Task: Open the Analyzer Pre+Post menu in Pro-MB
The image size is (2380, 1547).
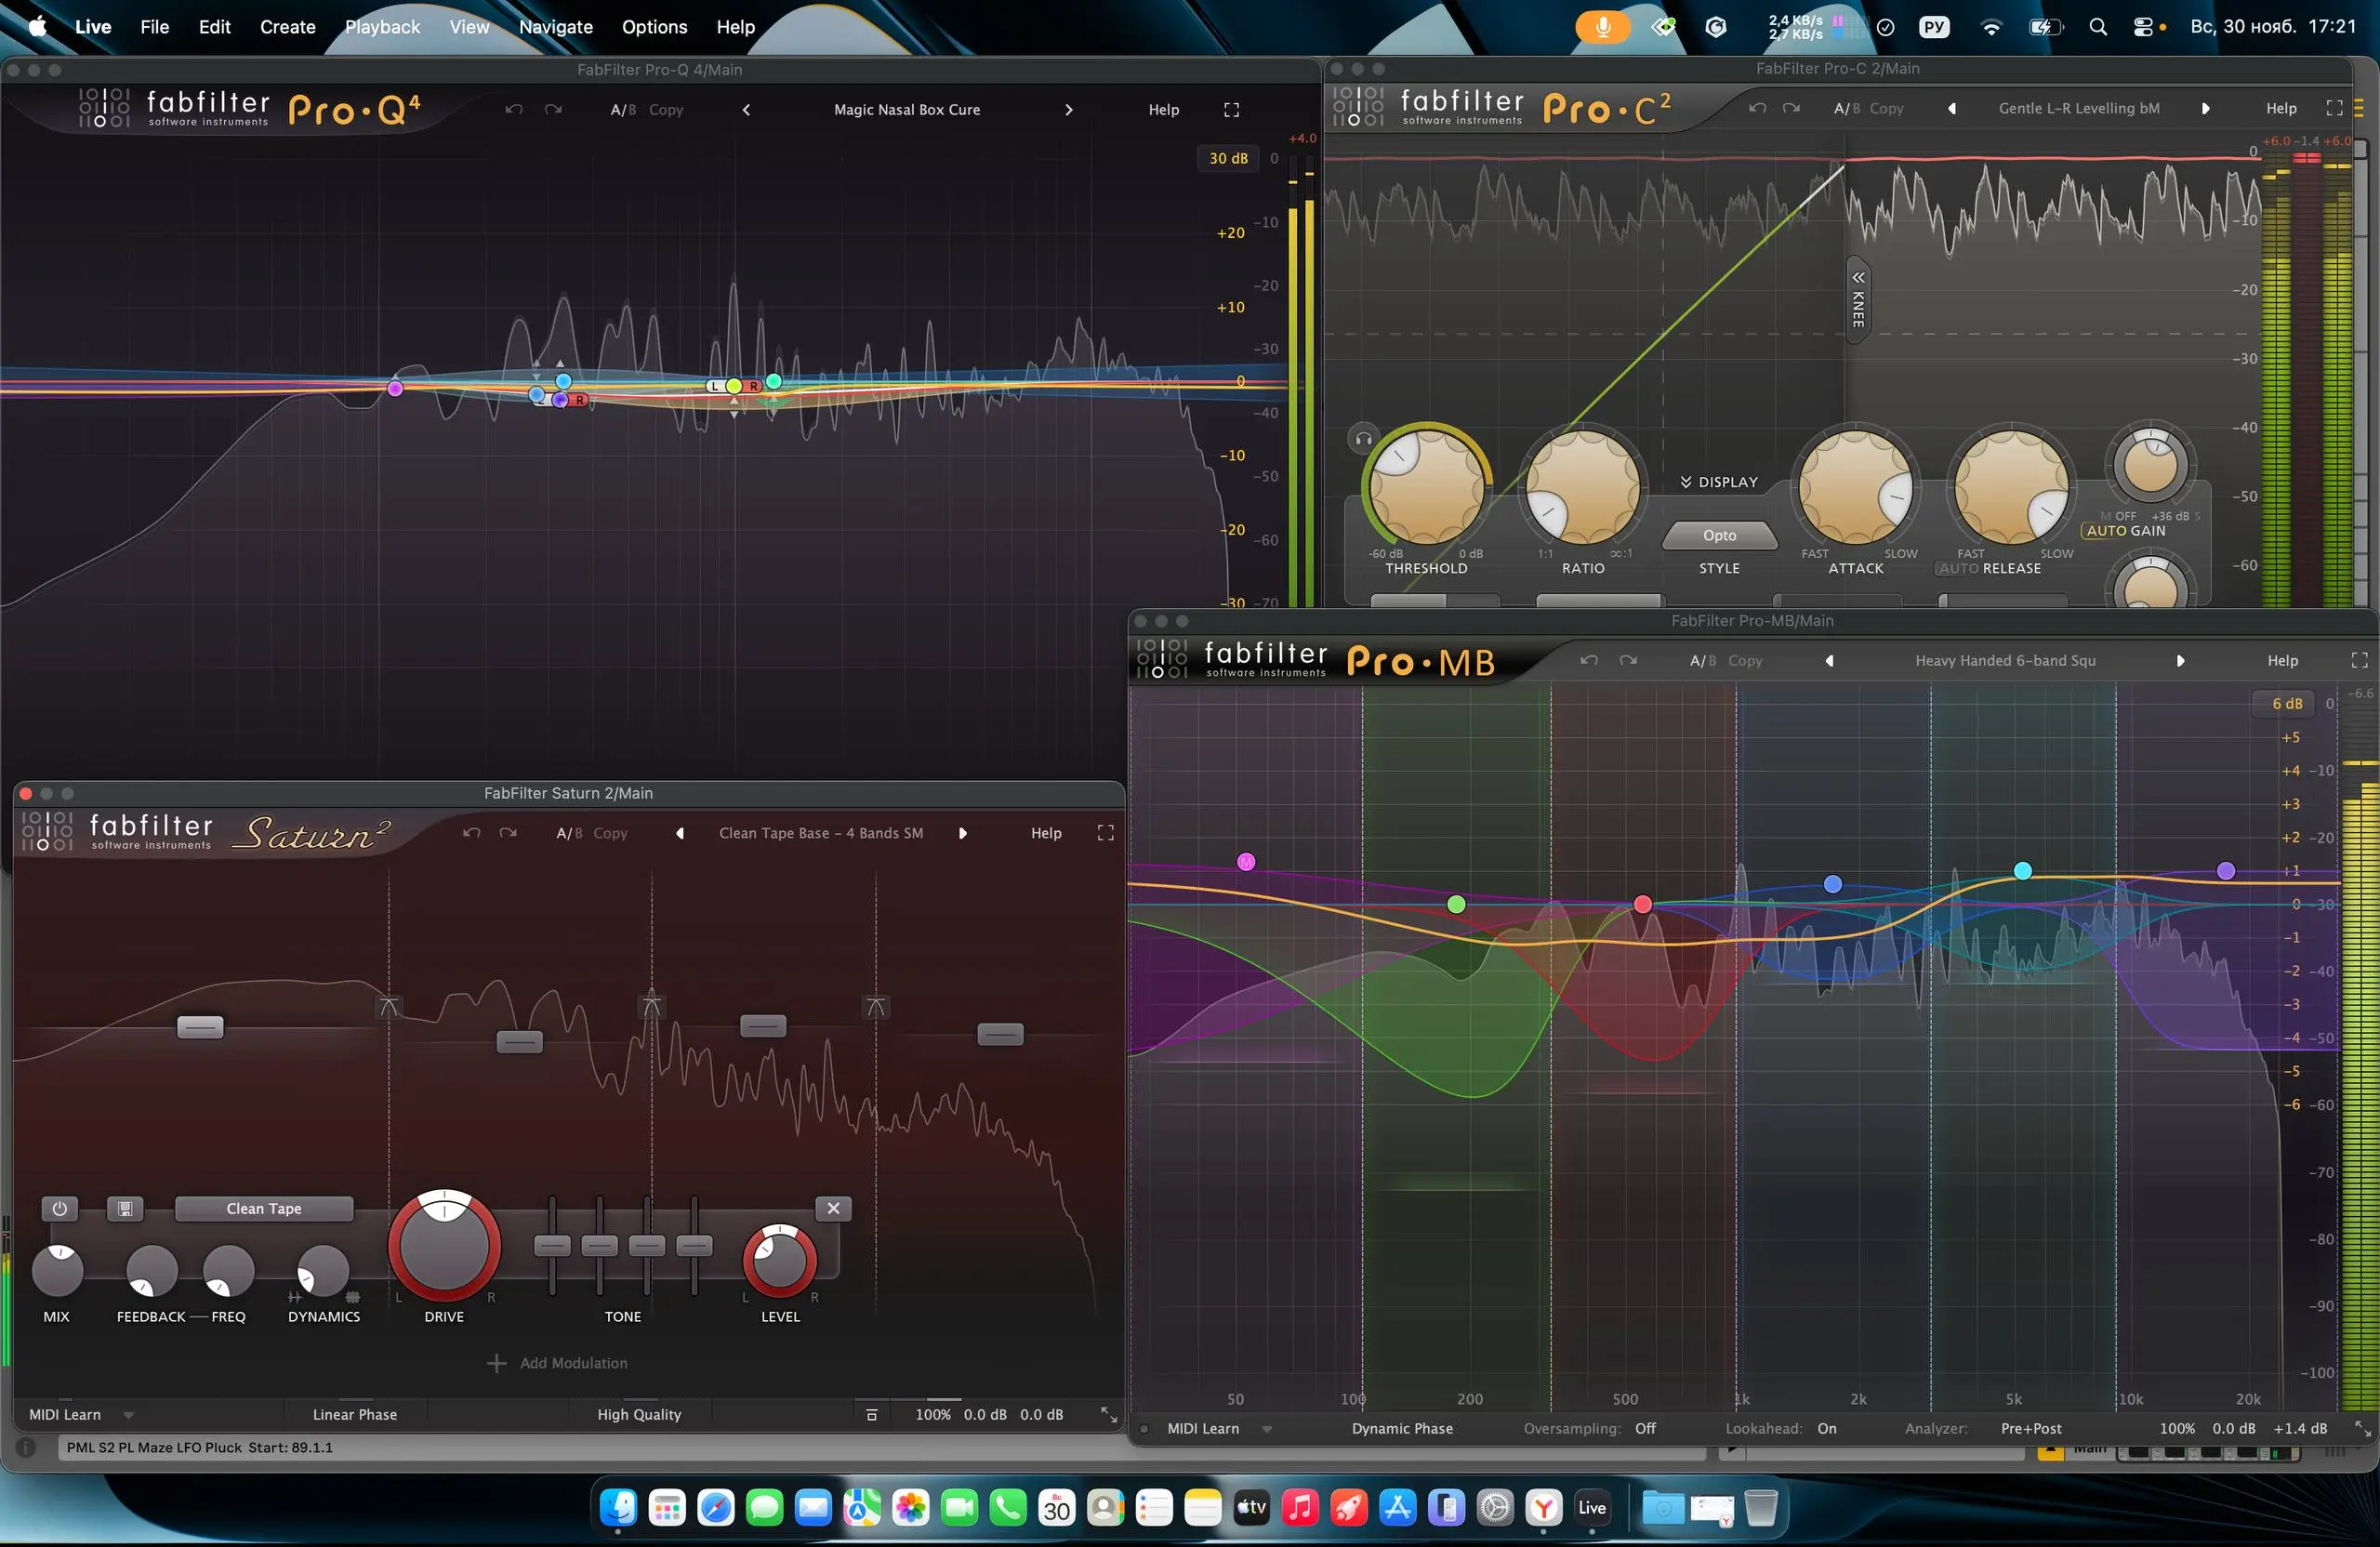Action: tap(2030, 1428)
